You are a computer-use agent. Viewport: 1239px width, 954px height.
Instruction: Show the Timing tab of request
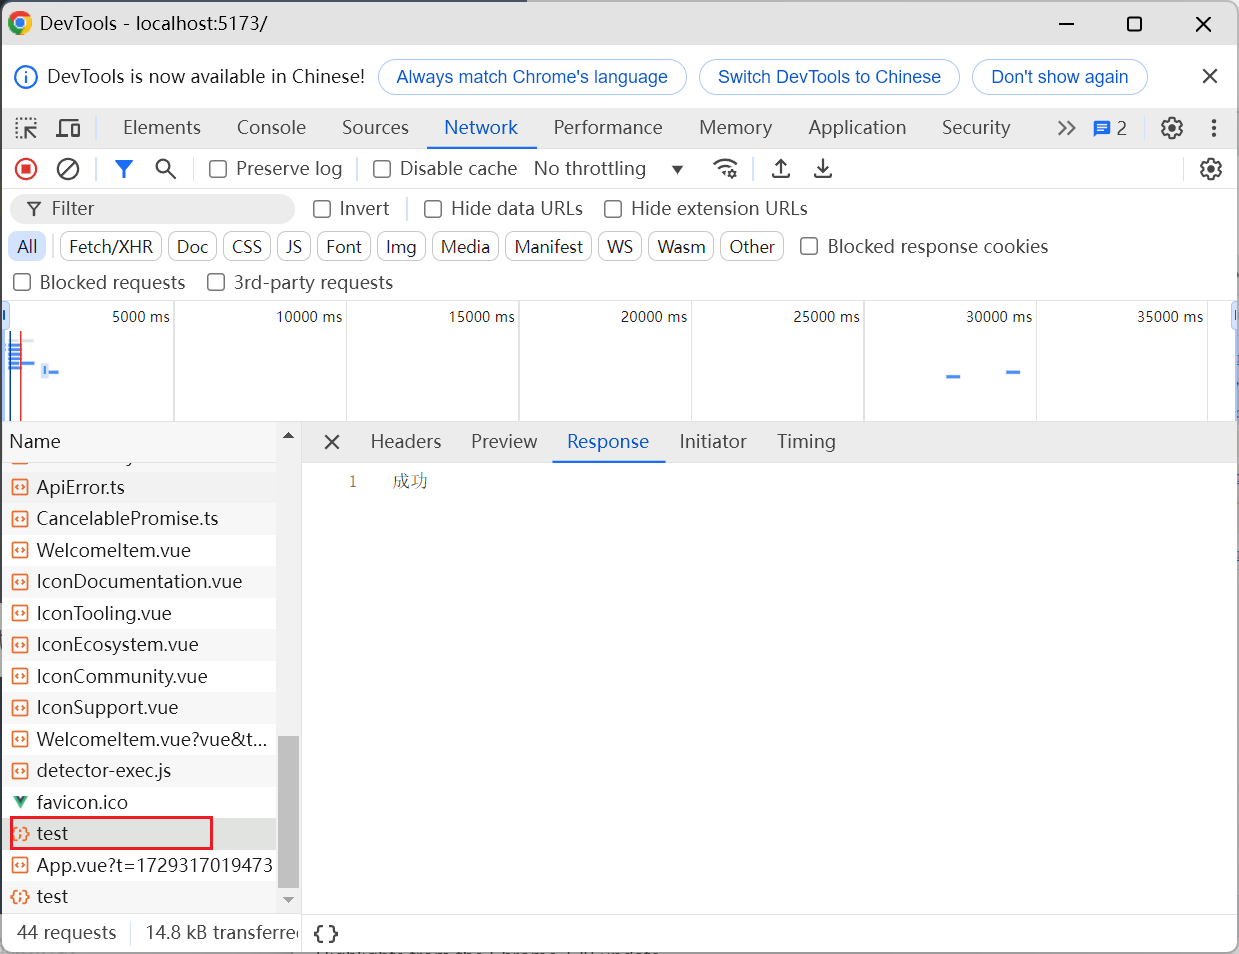point(806,442)
